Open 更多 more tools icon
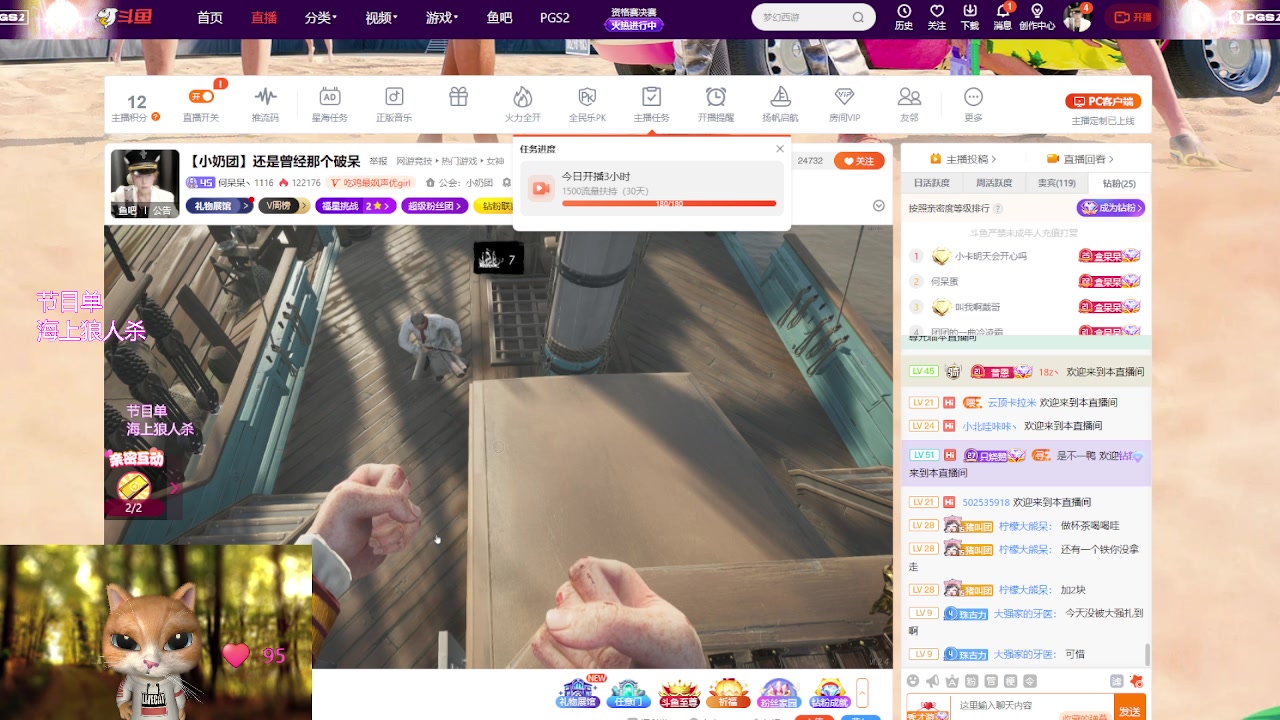 [973, 104]
